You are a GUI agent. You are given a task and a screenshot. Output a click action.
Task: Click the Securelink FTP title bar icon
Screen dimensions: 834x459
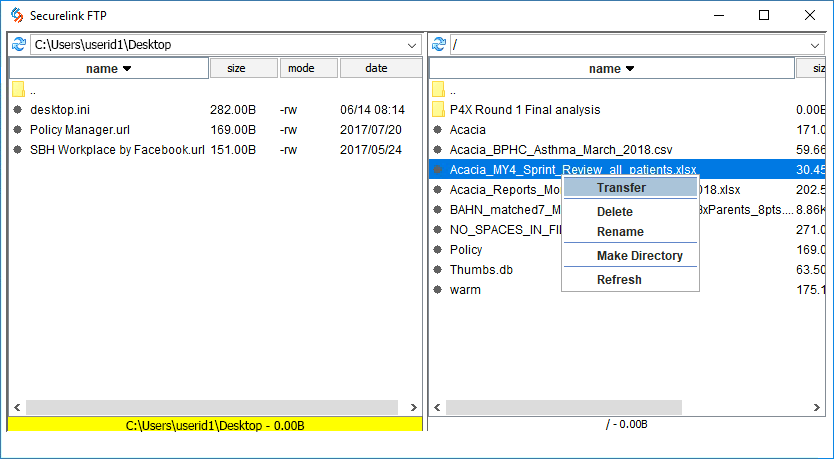tap(16, 15)
